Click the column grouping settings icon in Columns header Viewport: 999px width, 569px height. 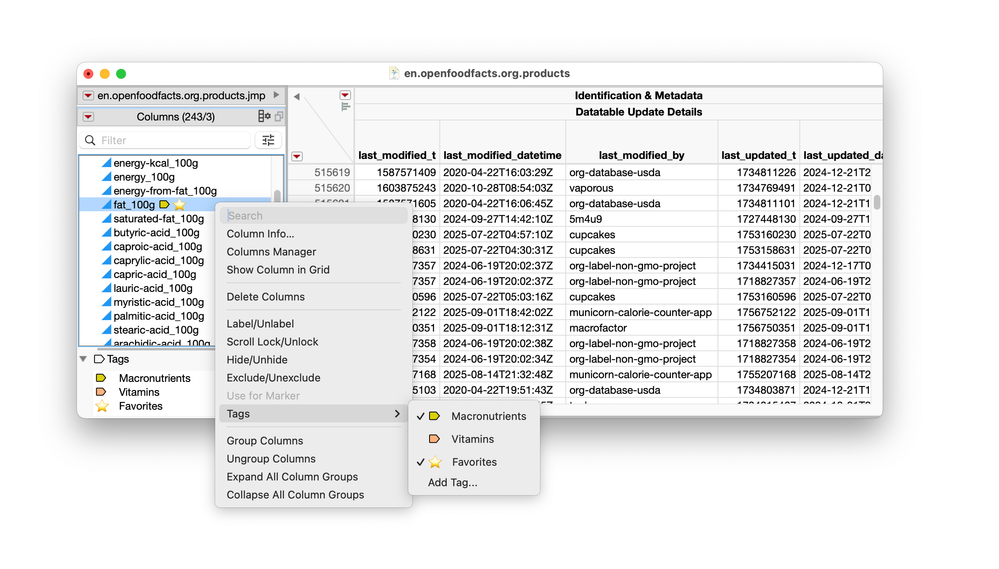pos(264,117)
